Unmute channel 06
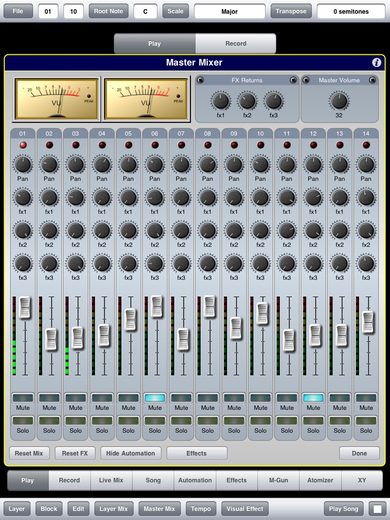Viewport: 390px width, 520px height. [x=155, y=398]
